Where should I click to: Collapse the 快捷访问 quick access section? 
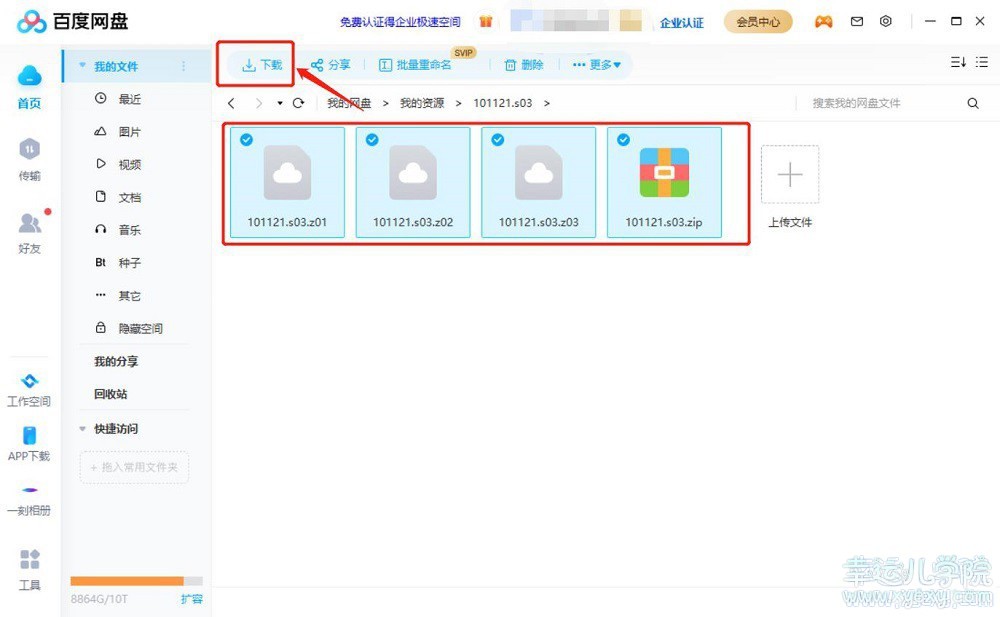pos(82,429)
